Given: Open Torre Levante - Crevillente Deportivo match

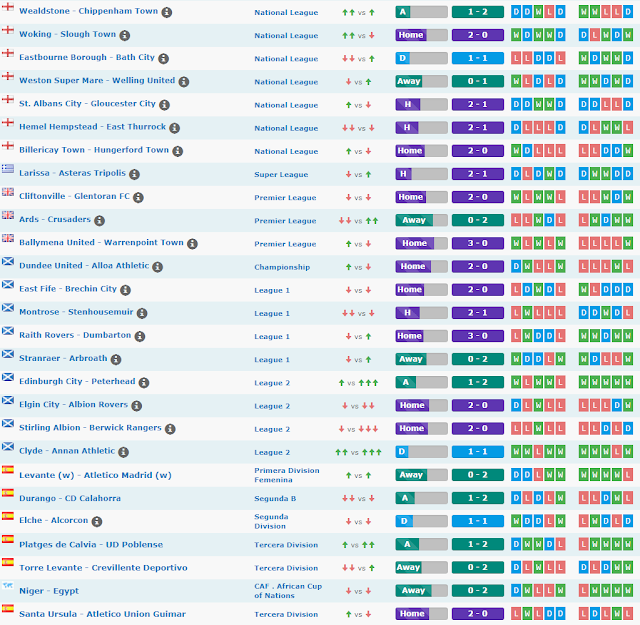Looking at the screenshot, I should [x=103, y=567].
